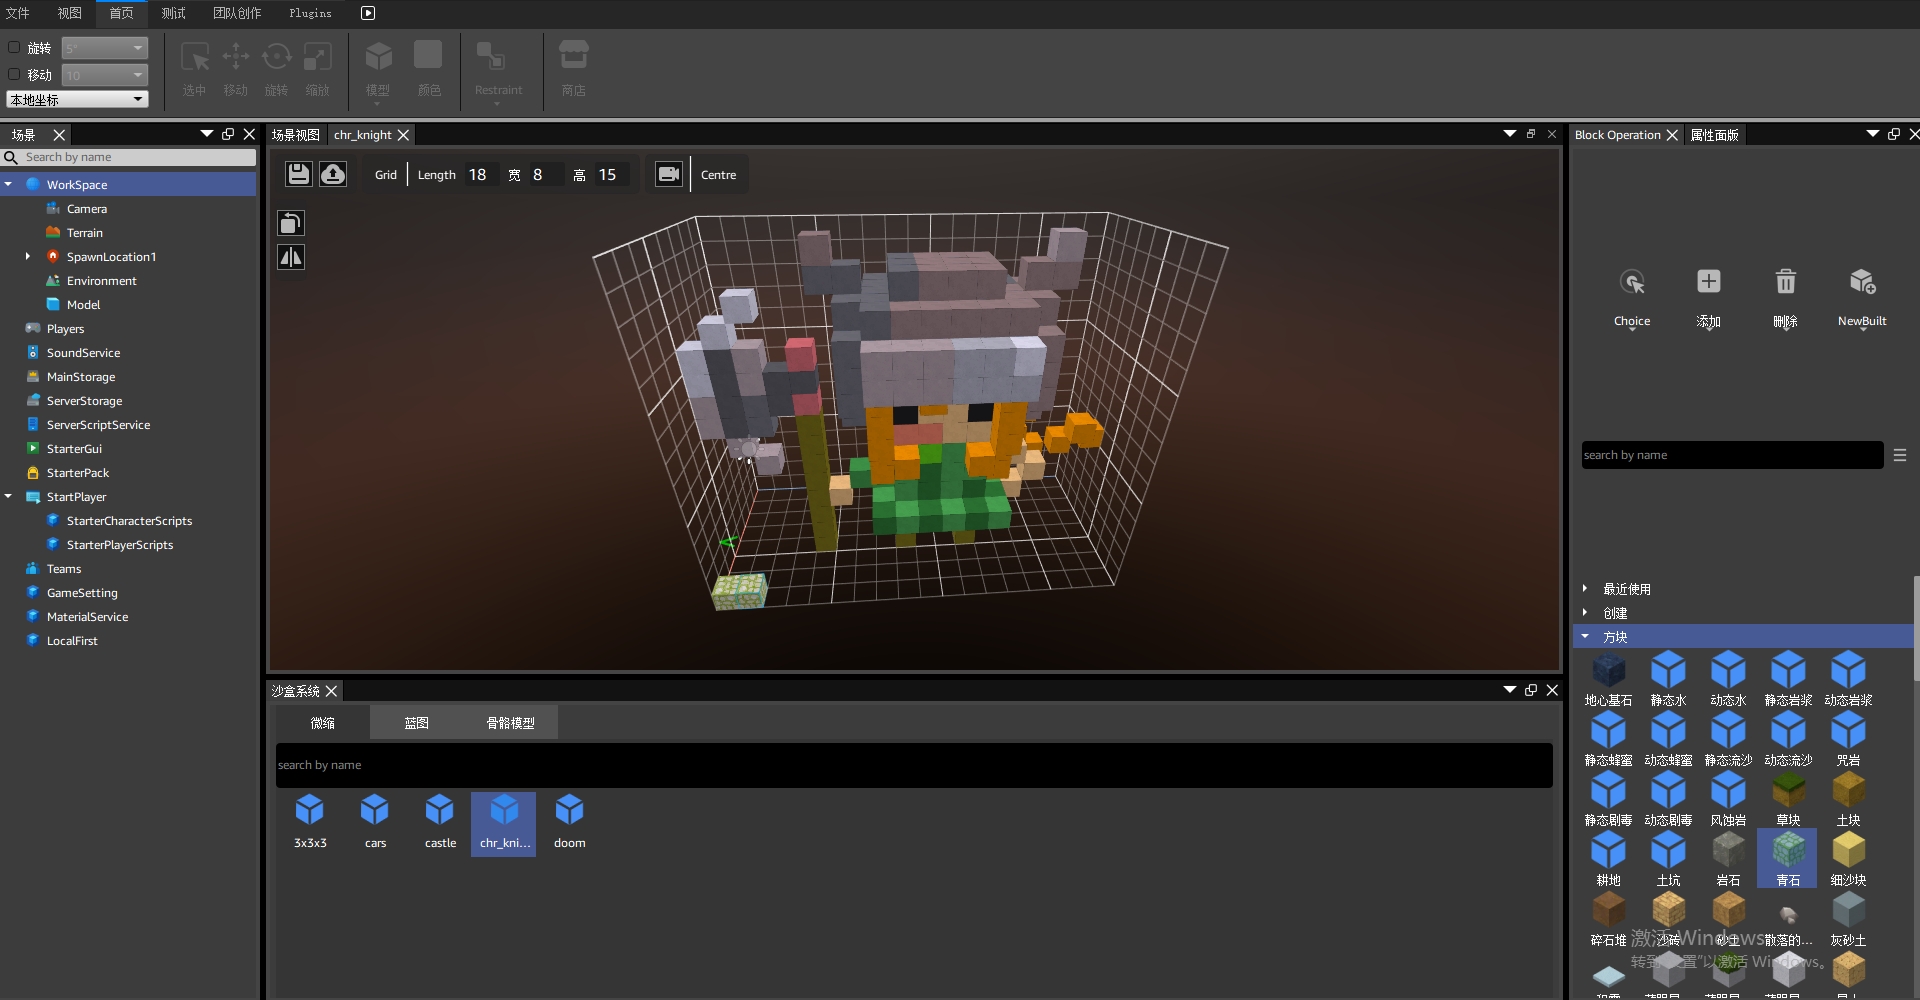
Task: Expand the 创建 section
Action: tap(1585, 612)
